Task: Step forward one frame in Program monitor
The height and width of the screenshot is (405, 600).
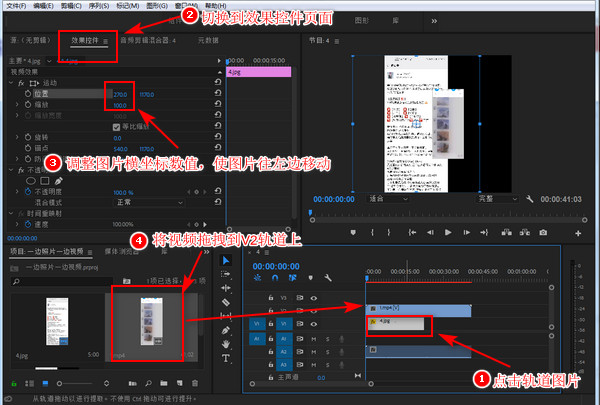Action: click(x=466, y=232)
